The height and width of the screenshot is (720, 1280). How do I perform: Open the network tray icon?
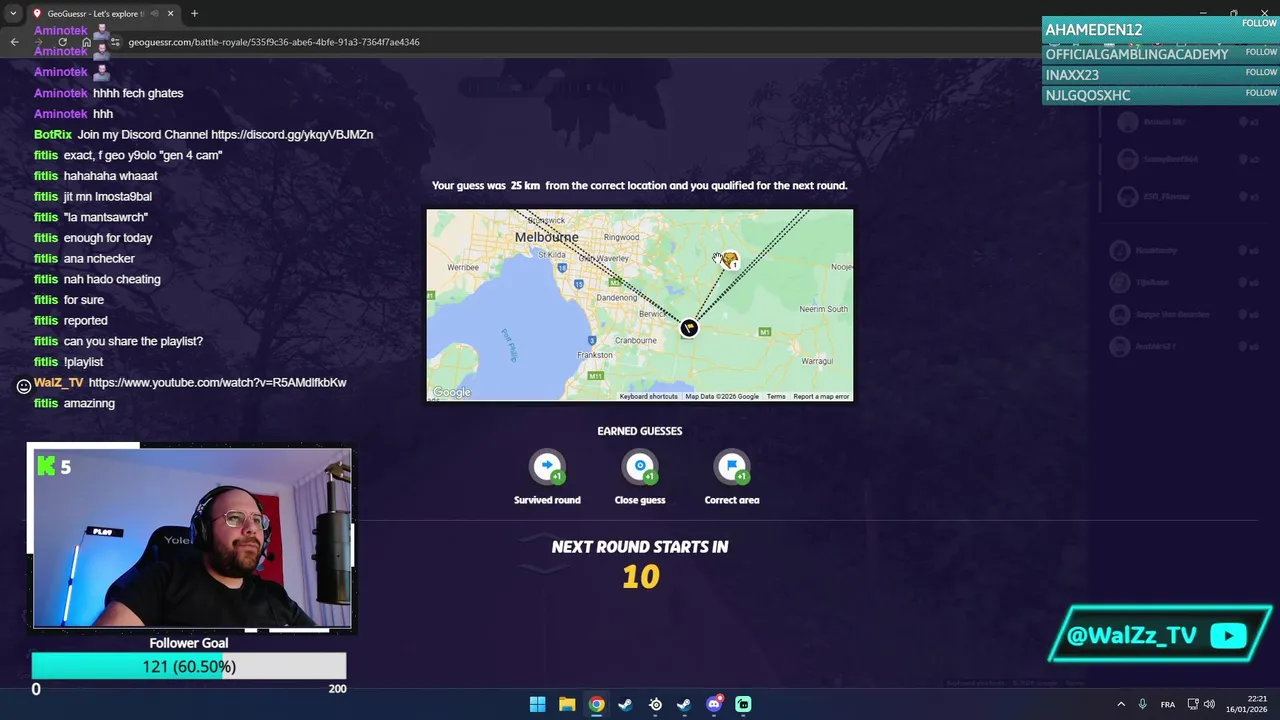pyautogui.click(x=1193, y=704)
